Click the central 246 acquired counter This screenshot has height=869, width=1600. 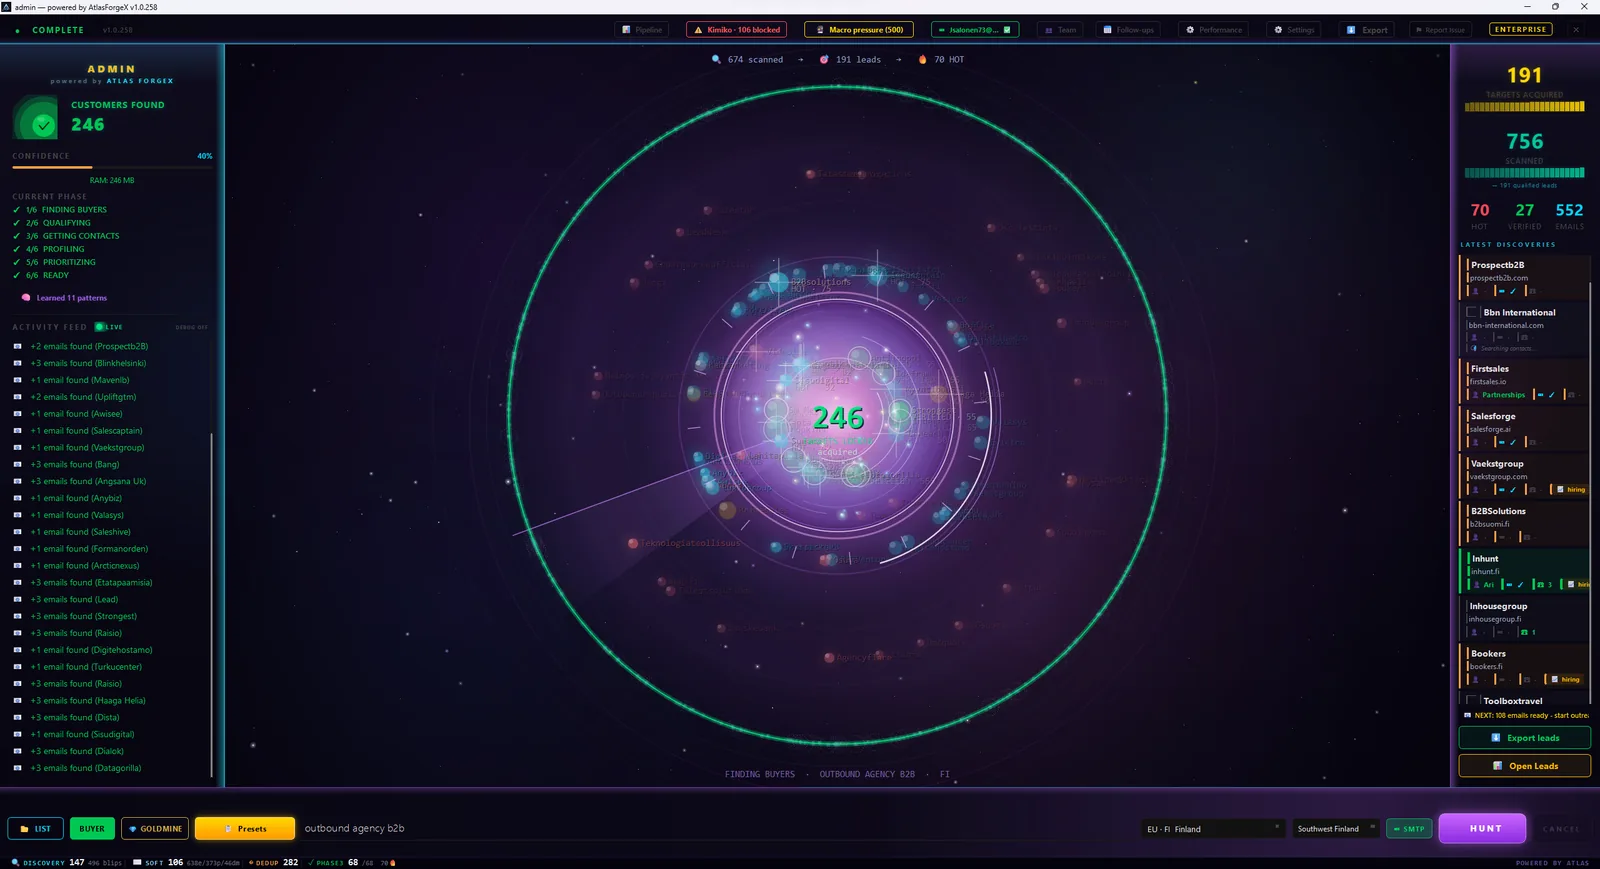(838, 418)
